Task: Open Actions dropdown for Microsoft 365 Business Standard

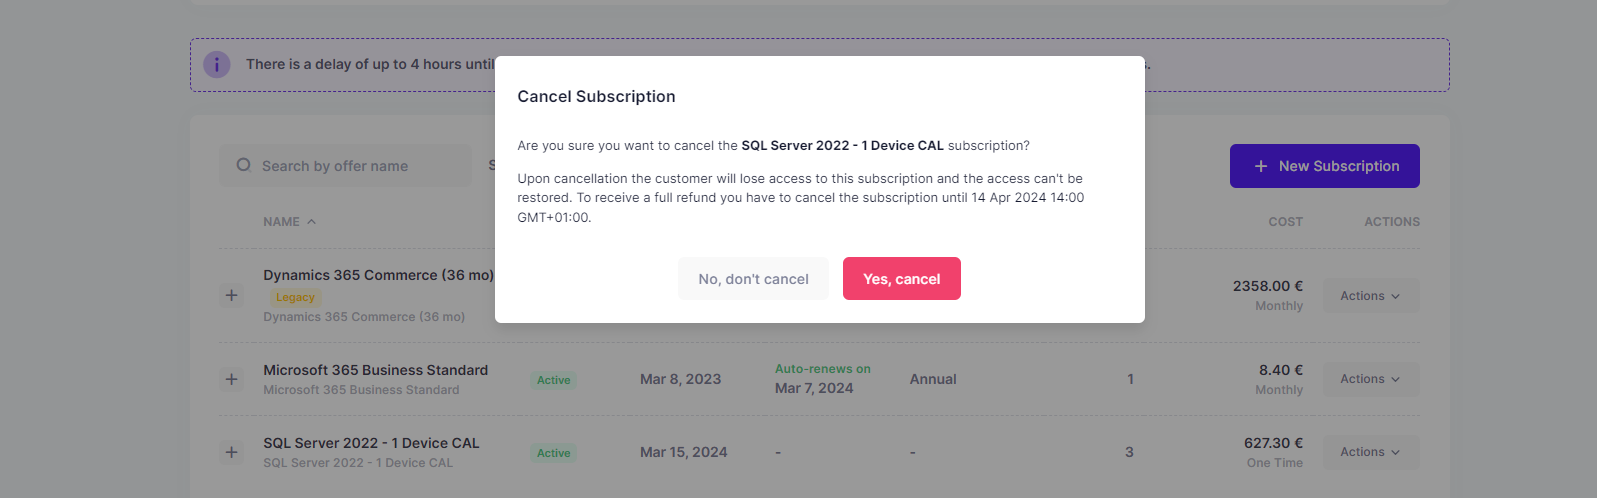Action: coord(1371,379)
